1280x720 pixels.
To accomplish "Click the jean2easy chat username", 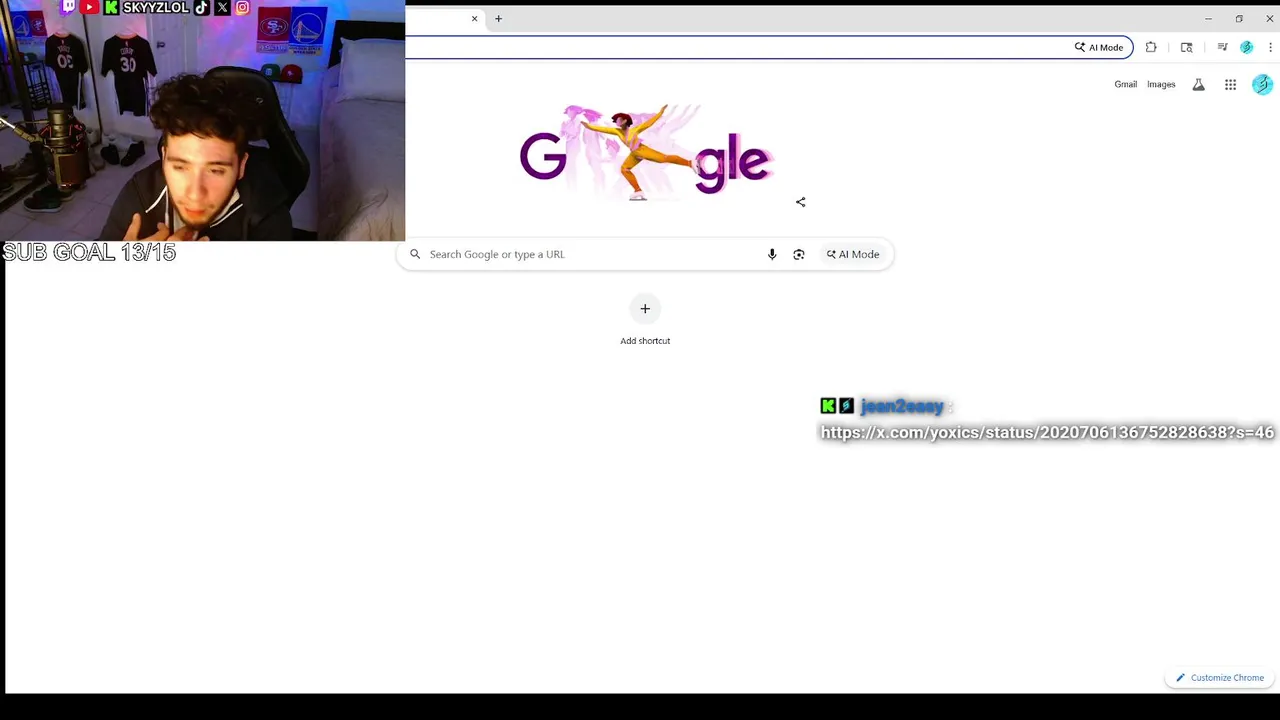I will click(x=902, y=406).
